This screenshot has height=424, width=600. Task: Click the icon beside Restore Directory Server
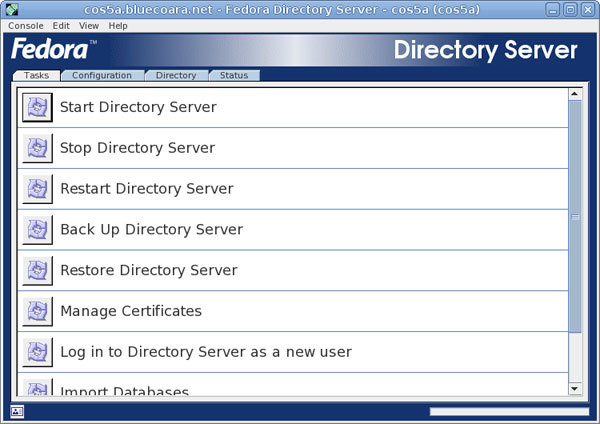pos(37,271)
